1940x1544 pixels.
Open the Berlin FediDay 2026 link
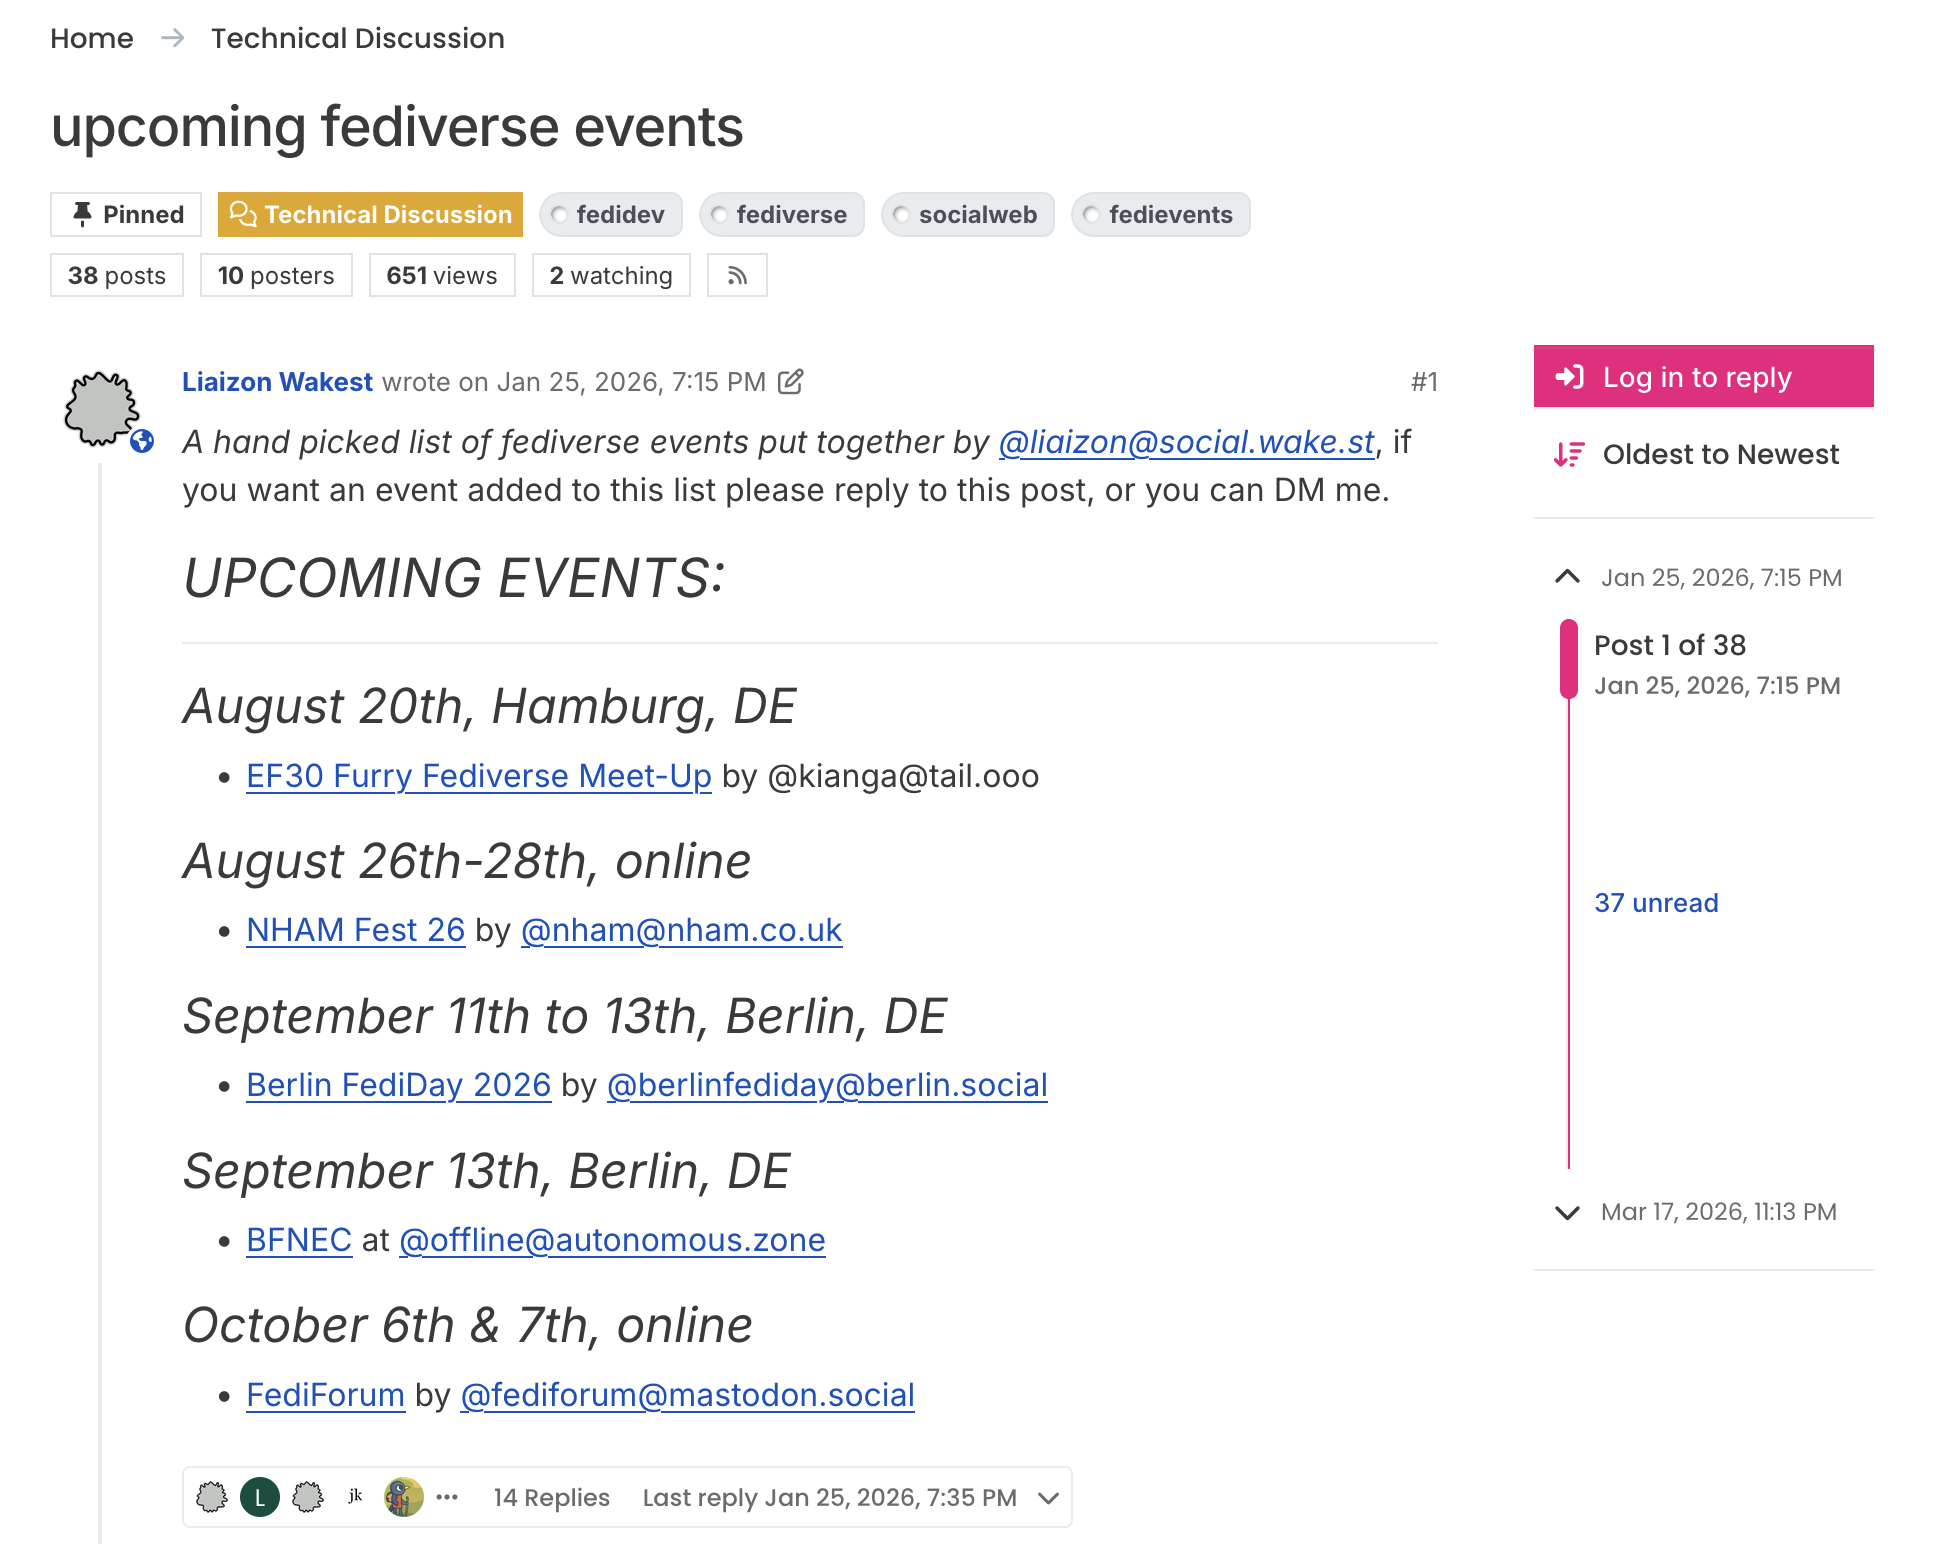[399, 1085]
